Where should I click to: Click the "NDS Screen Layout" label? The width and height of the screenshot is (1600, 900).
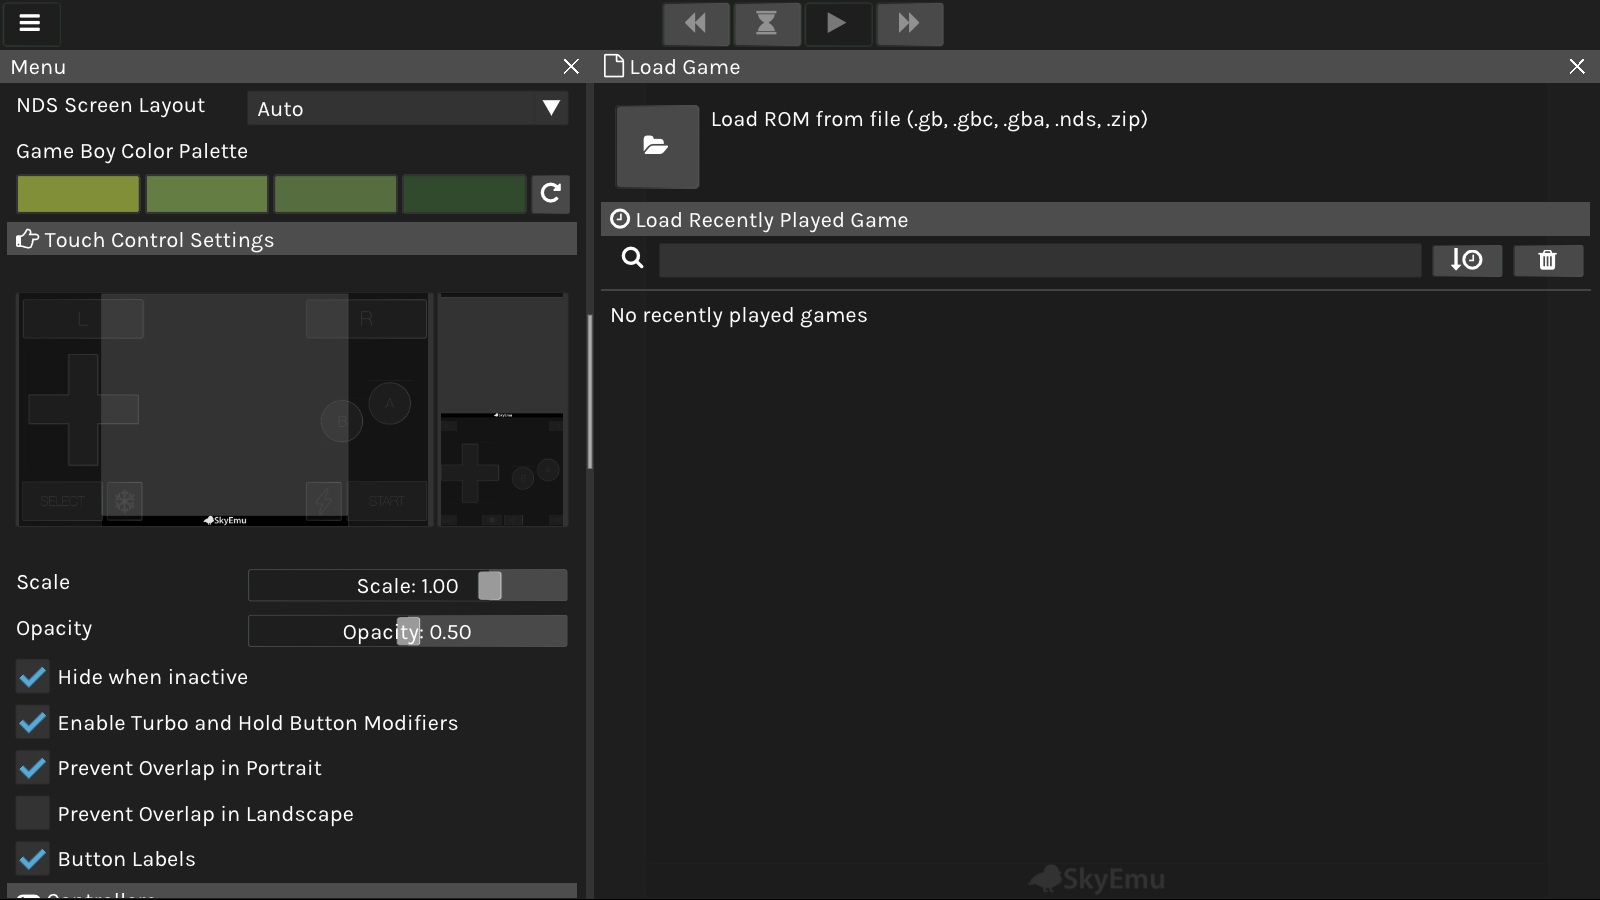point(110,106)
